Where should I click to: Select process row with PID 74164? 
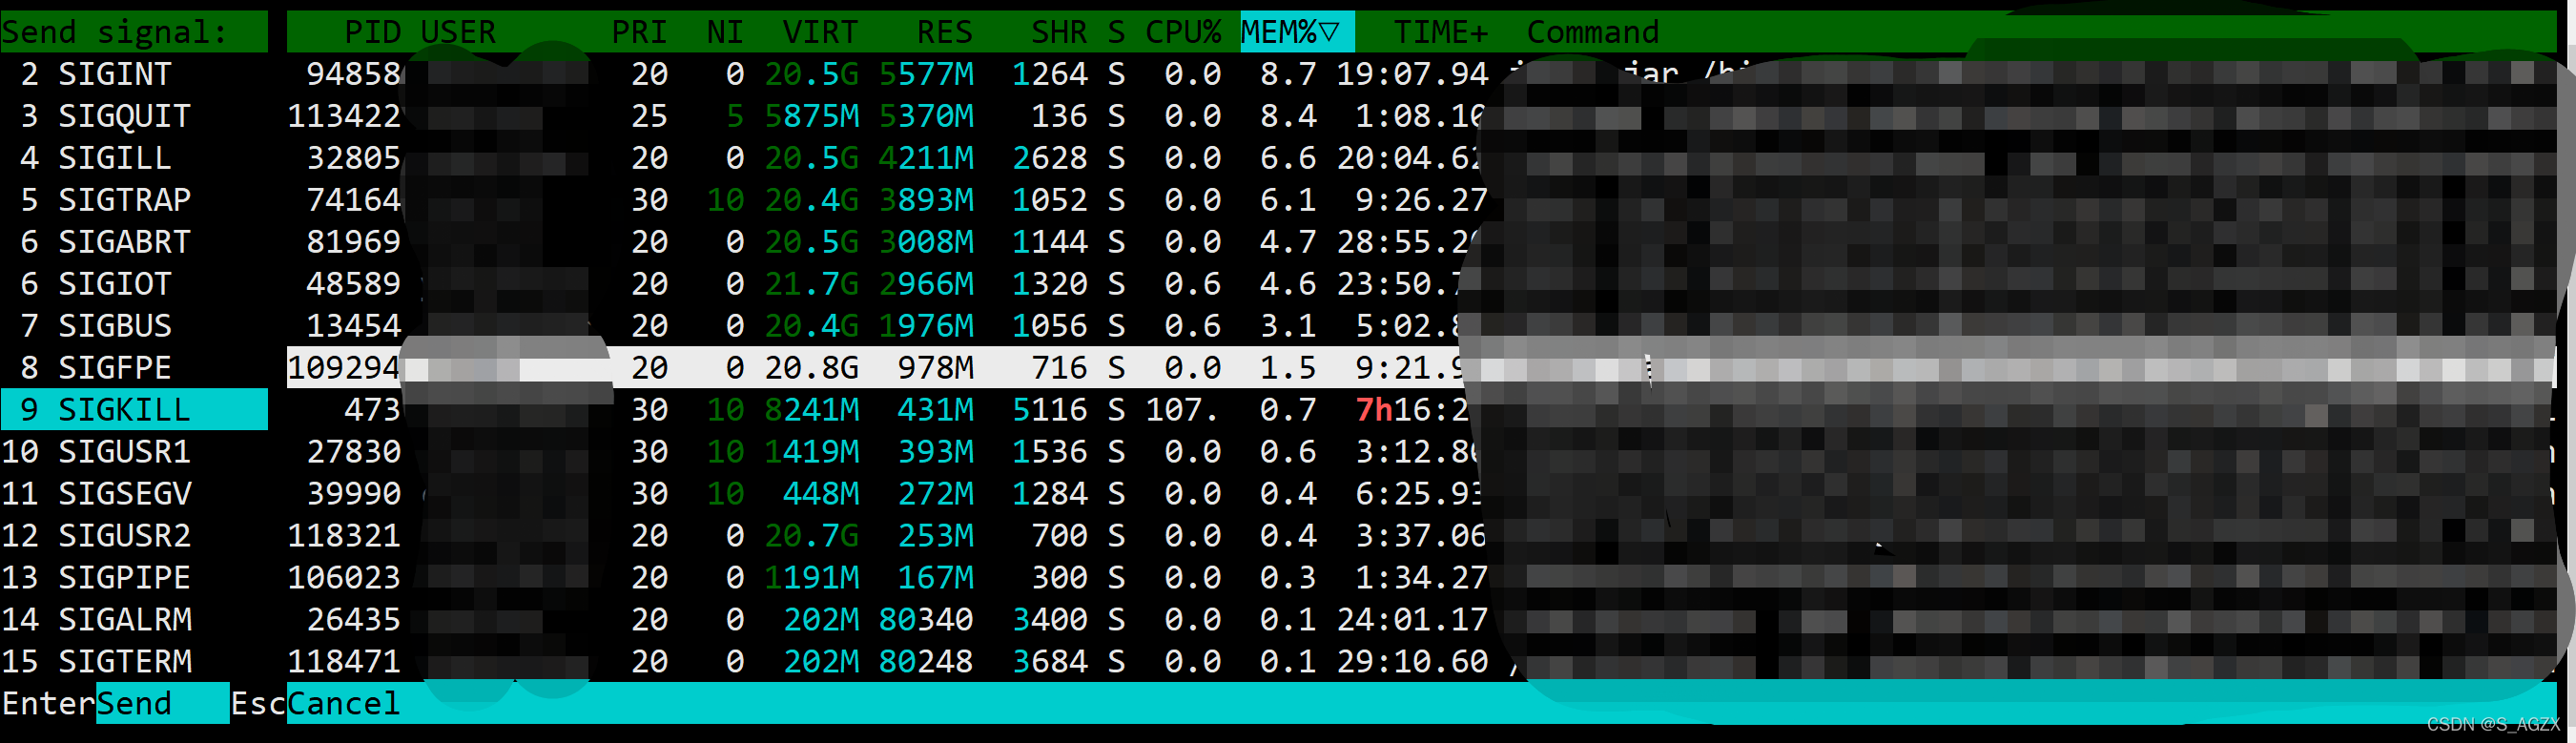(x=1421, y=200)
